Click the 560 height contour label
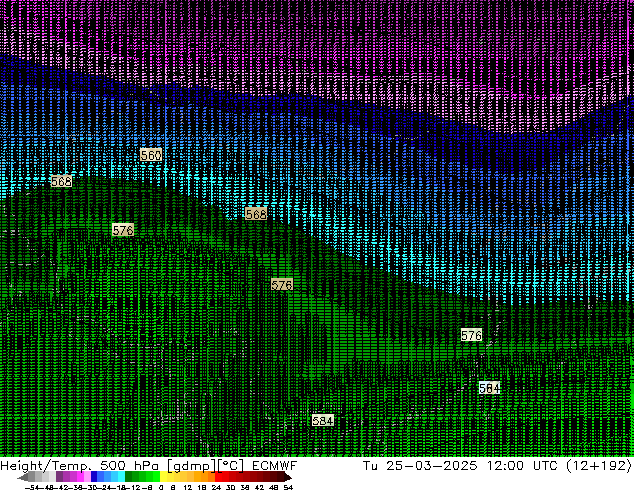The width and height of the screenshot is (634, 490). (151, 155)
